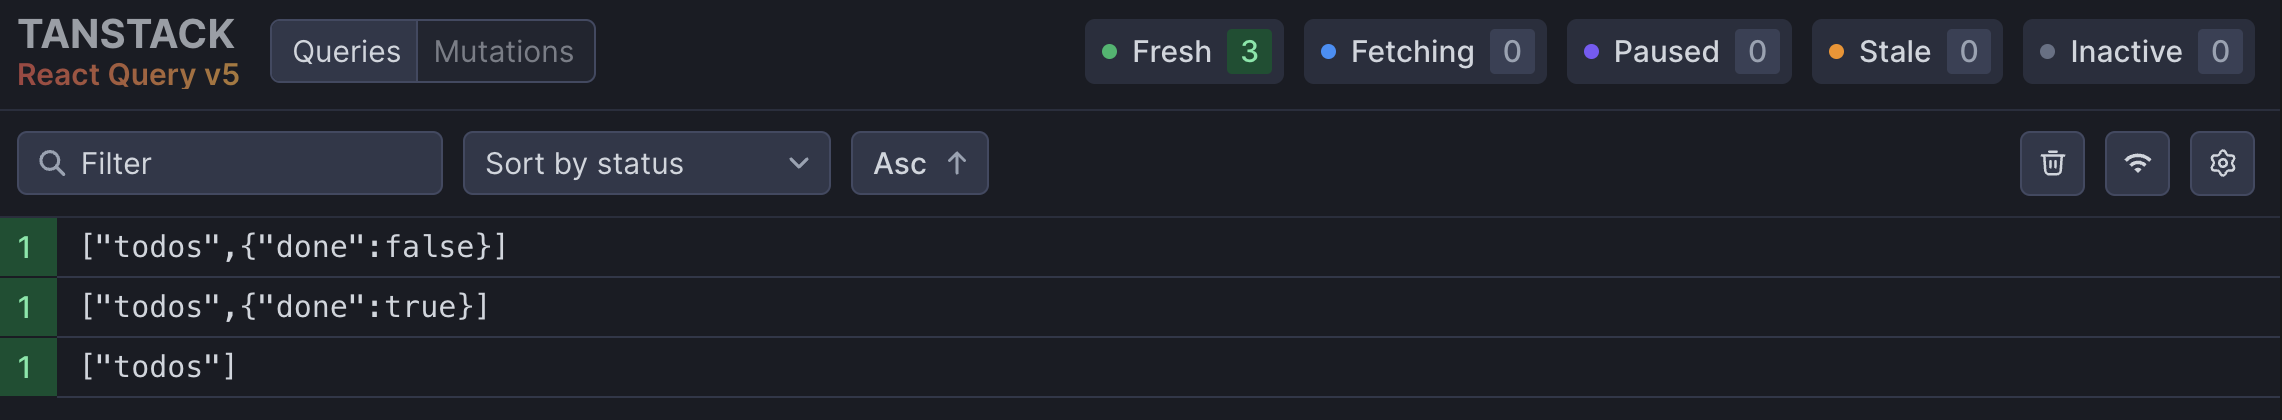Click inside the Filter input field
The width and height of the screenshot is (2282, 420).
[230, 163]
